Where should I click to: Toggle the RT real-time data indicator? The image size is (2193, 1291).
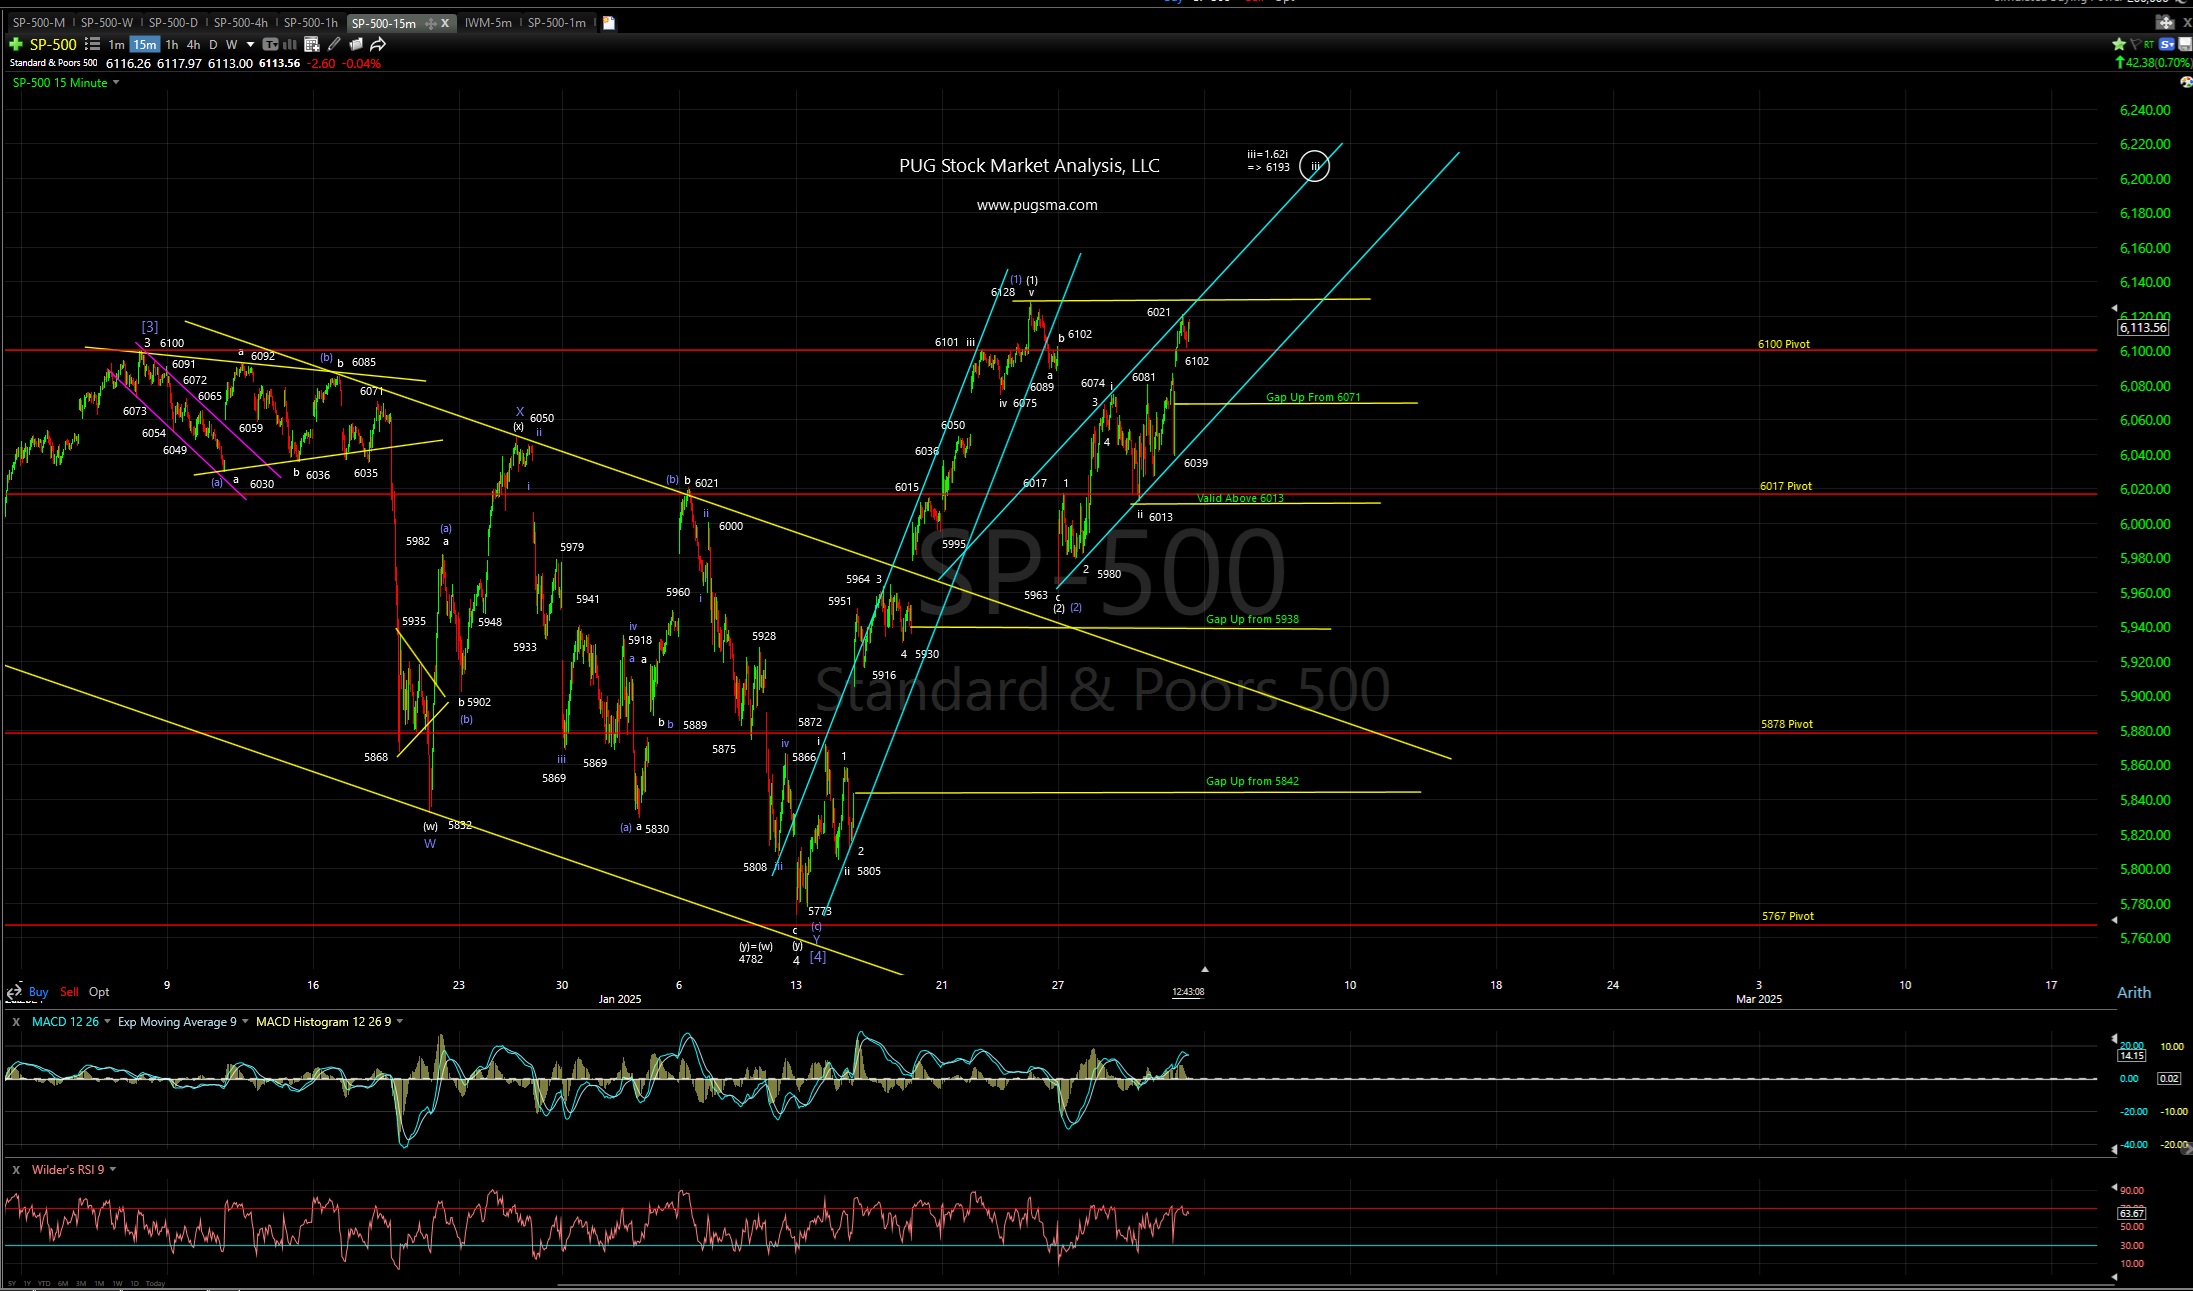2148,45
